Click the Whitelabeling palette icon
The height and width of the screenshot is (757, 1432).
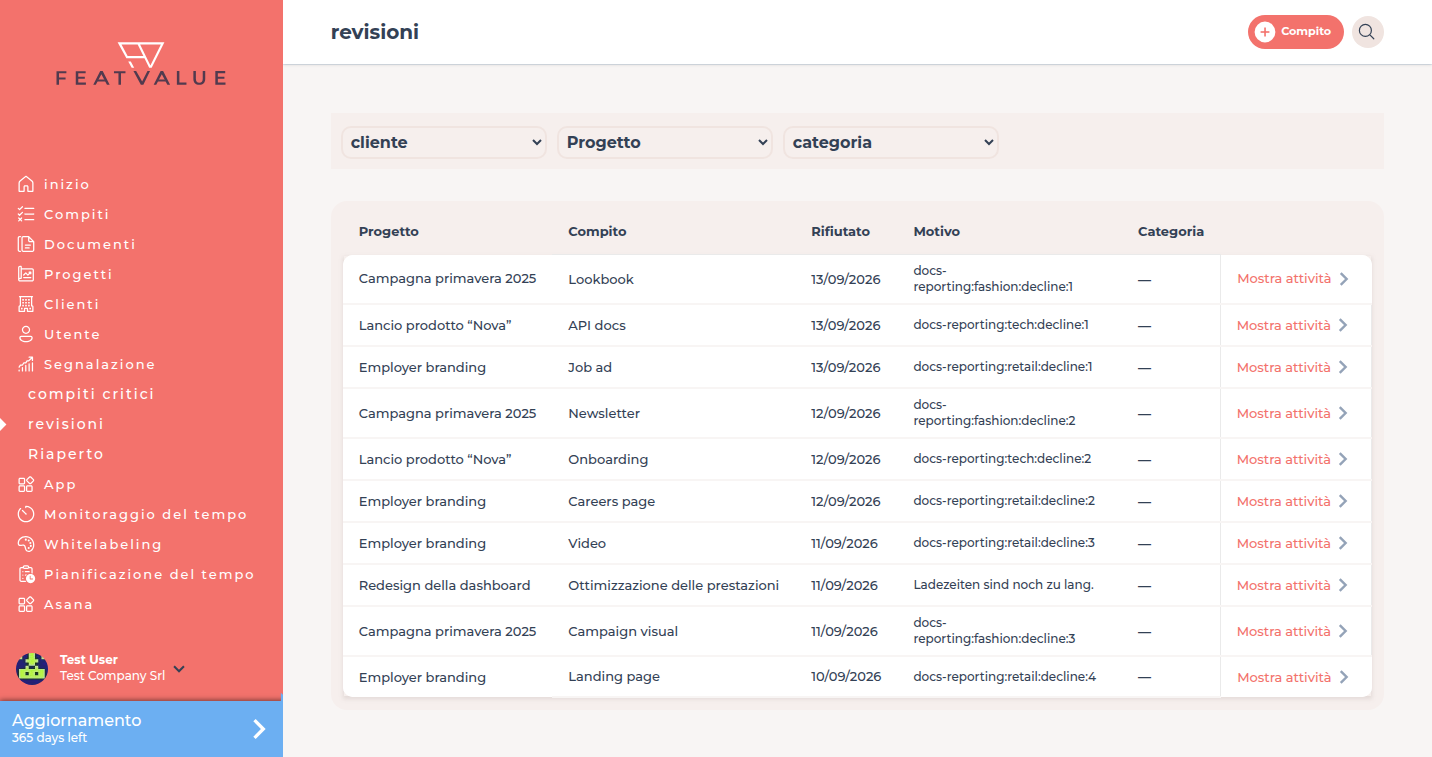(x=26, y=544)
